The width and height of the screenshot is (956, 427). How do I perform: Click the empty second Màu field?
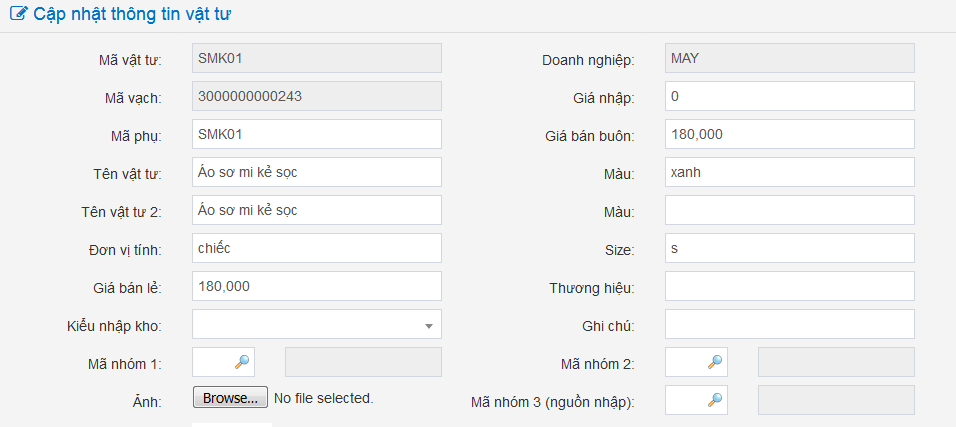point(789,210)
